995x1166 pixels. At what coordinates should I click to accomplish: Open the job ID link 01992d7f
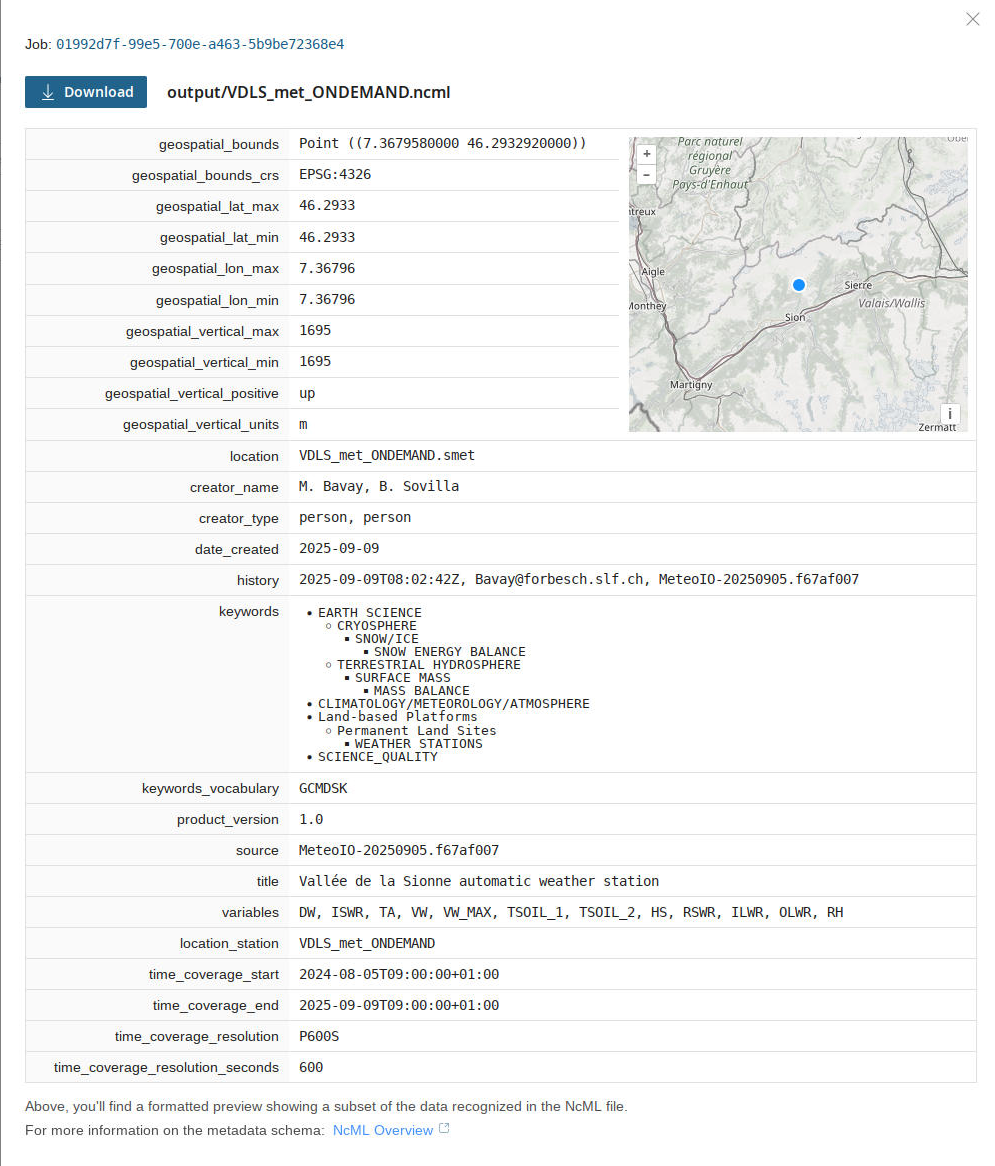click(x=200, y=44)
